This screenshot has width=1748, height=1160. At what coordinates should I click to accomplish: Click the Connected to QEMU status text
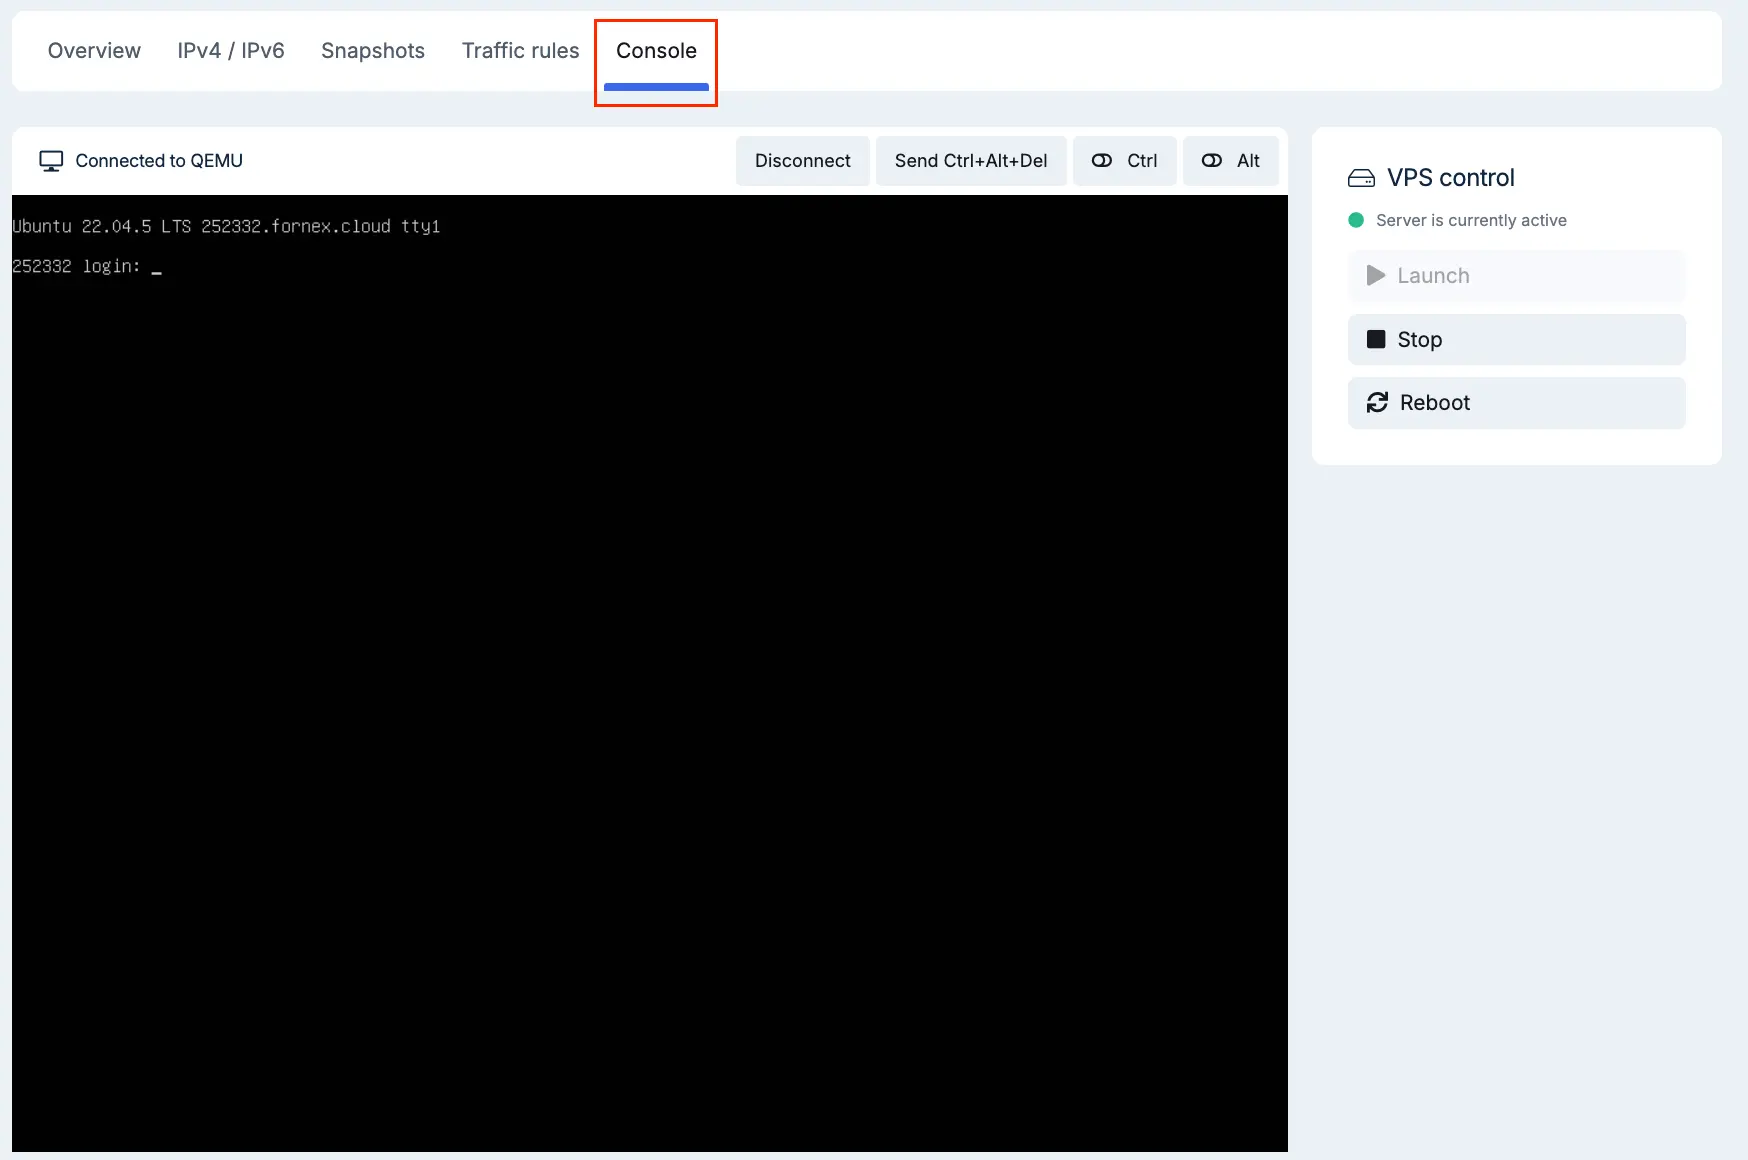[x=159, y=161]
